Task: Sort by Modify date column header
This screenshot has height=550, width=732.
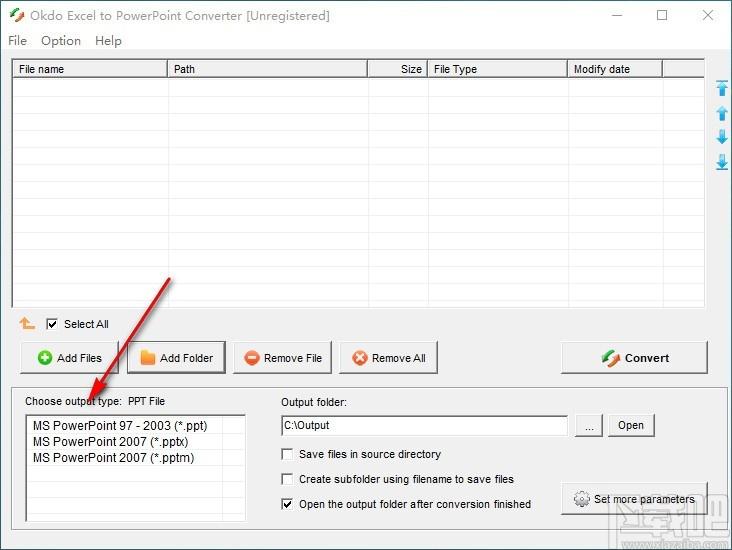Action: pos(615,69)
